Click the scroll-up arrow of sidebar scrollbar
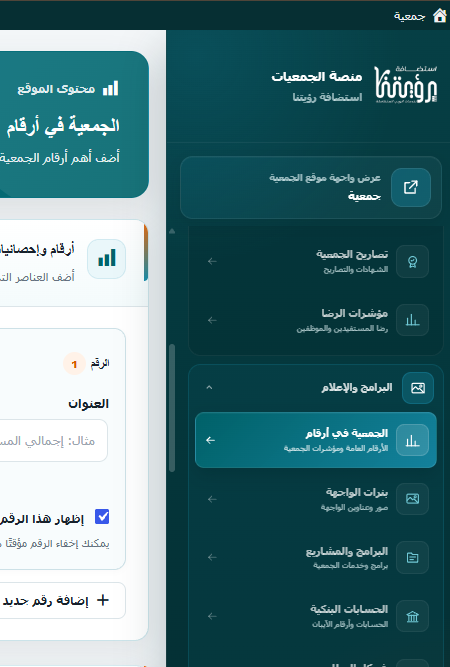The image size is (450, 667). tap(172, 231)
